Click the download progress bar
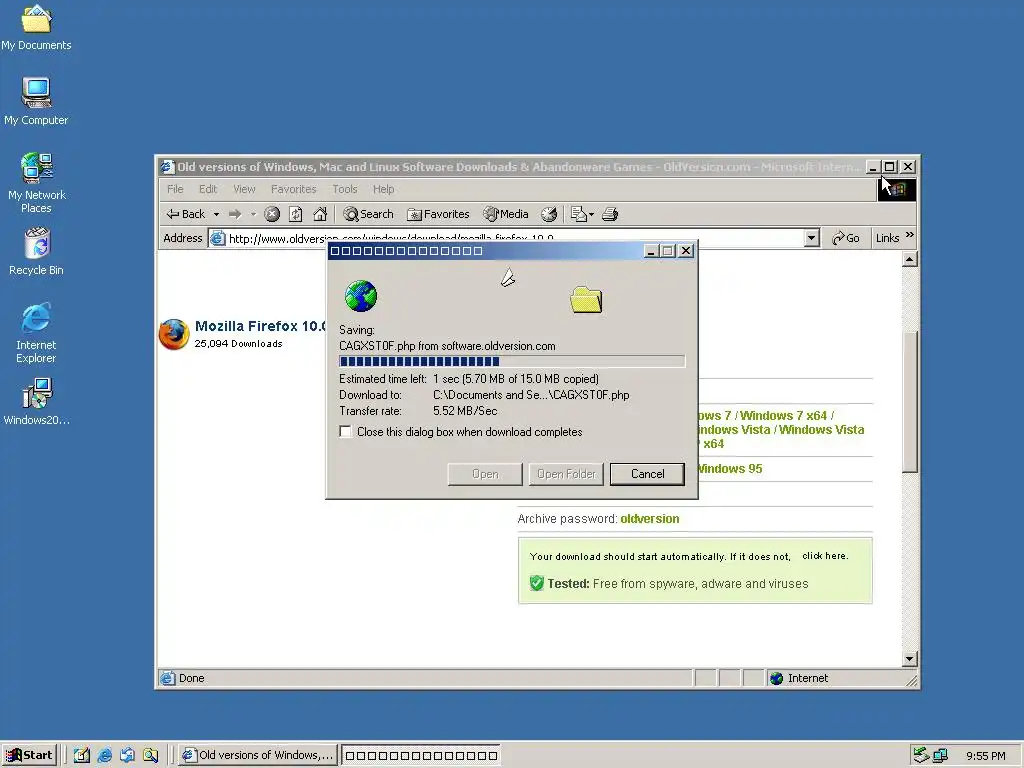 coord(512,361)
